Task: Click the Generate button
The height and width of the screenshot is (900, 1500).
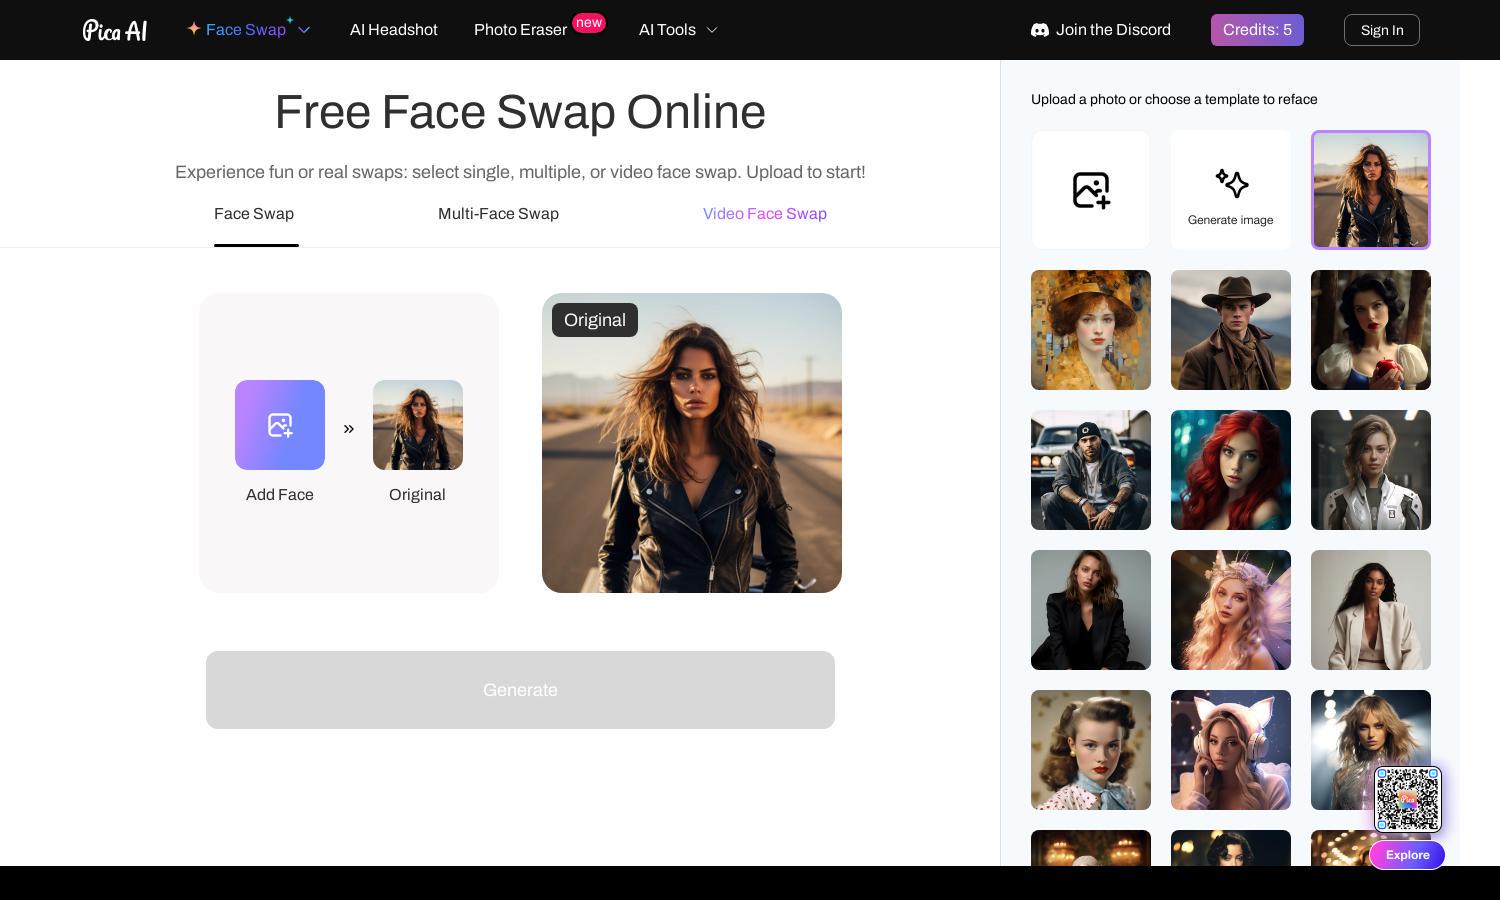Action: pyautogui.click(x=520, y=690)
